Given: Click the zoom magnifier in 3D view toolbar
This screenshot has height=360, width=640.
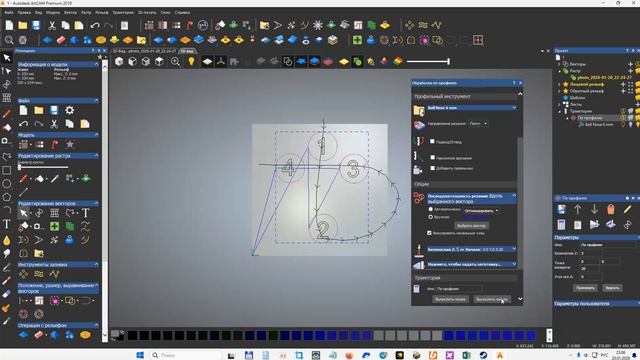Looking at the screenshot, I should (x=176, y=62).
